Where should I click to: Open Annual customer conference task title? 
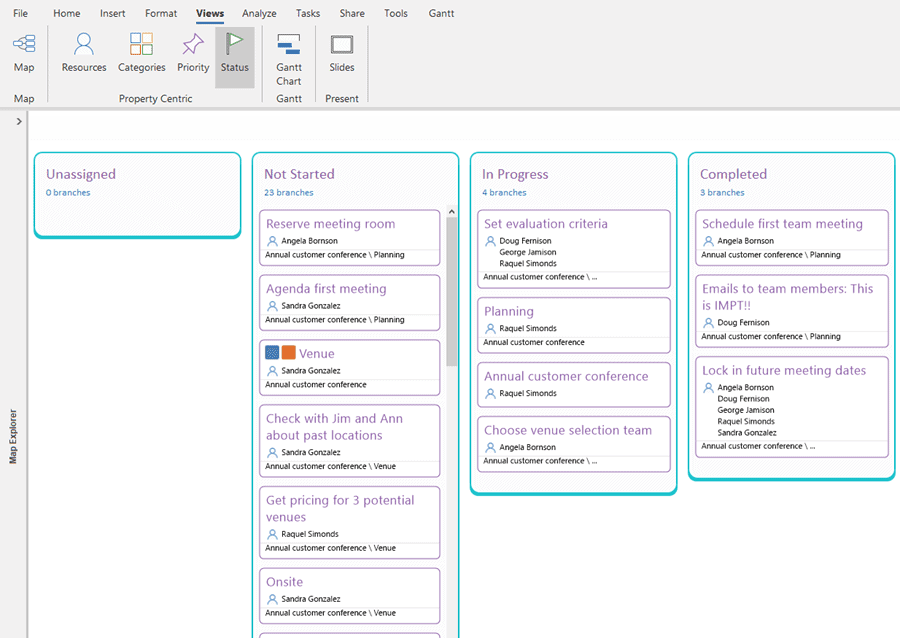coord(566,376)
